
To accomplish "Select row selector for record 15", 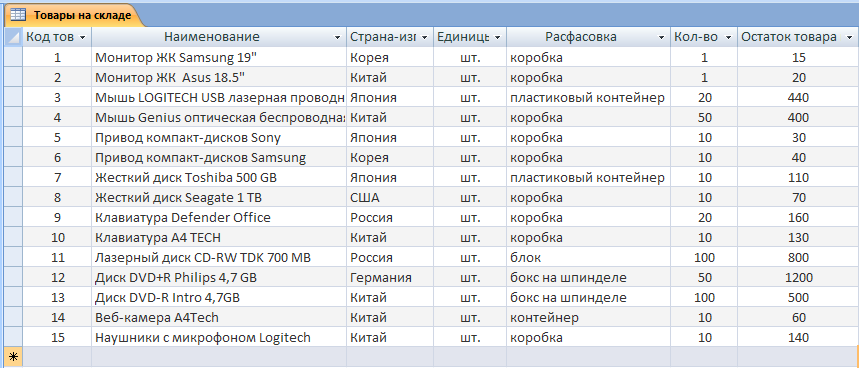I will 13,338.
